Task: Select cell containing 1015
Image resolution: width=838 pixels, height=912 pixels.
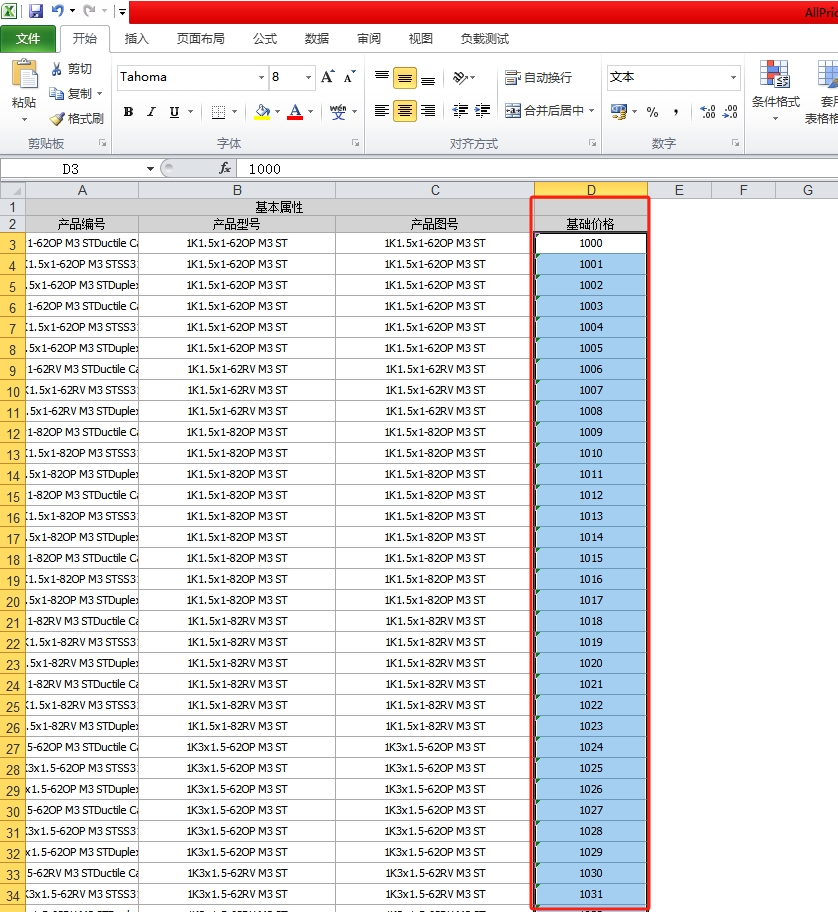Action: (x=591, y=558)
